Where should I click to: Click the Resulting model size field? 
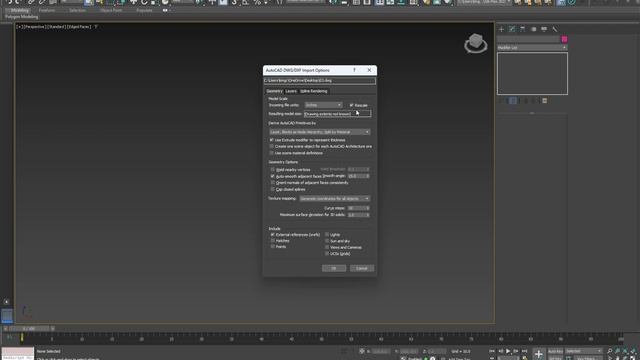(338, 114)
